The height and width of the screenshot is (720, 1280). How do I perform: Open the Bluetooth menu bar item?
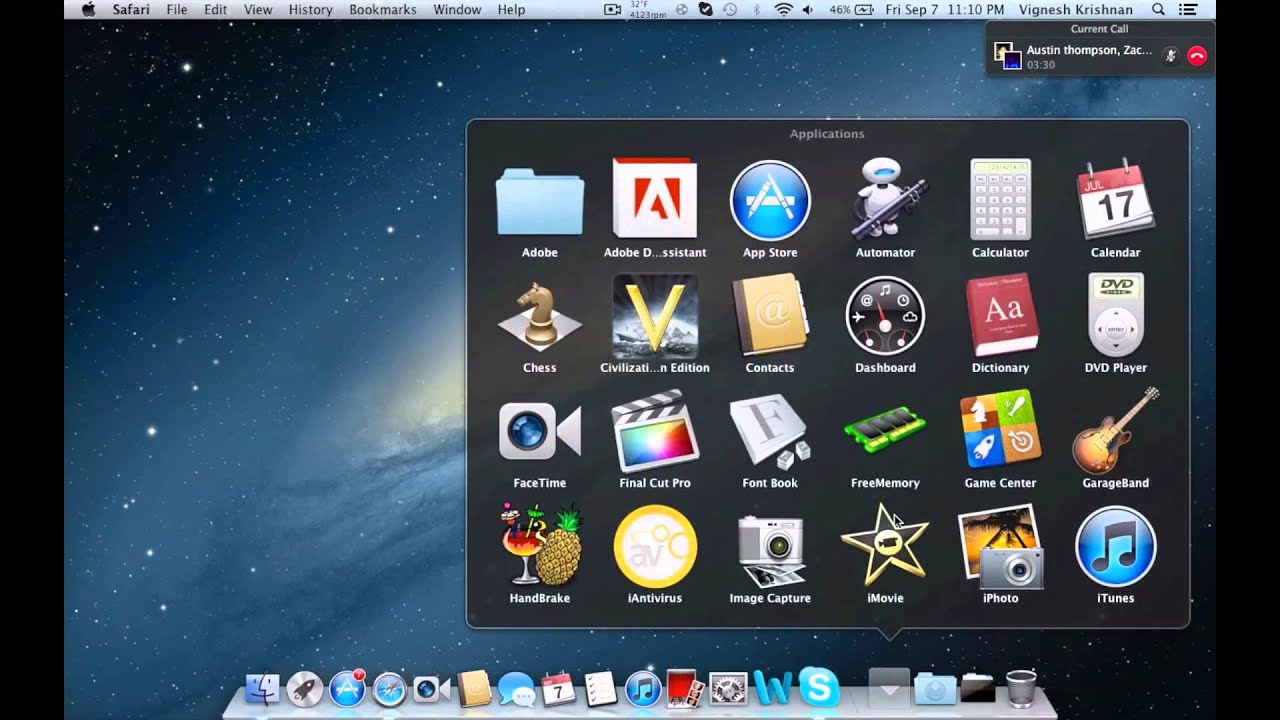(x=757, y=9)
